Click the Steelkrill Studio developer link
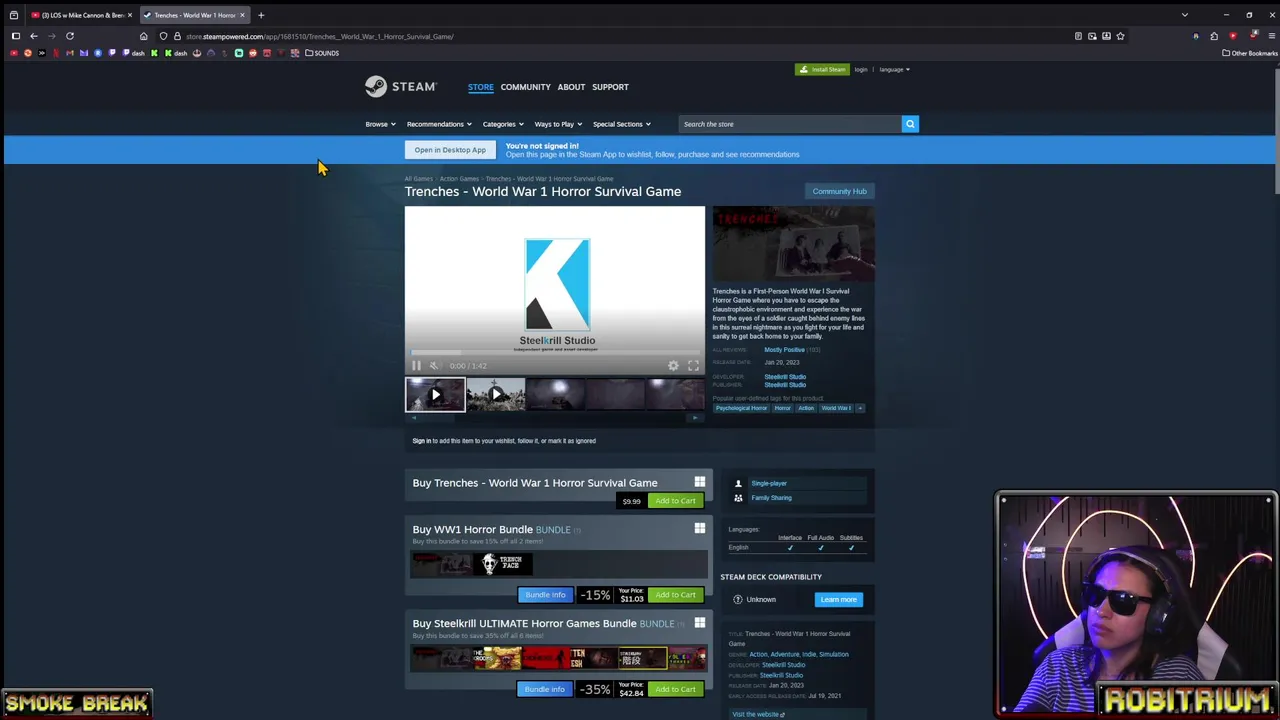The image size is (1280, 720). point(785,377)
